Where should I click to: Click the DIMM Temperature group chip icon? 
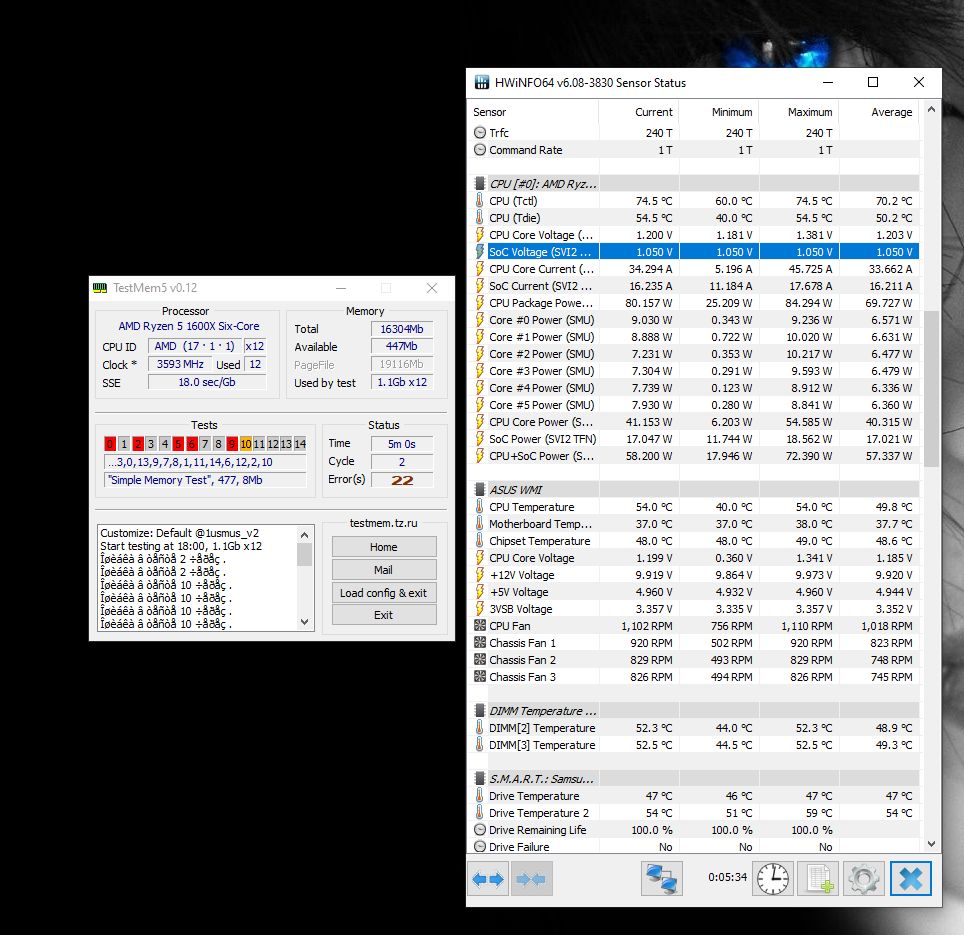(480, 711)
